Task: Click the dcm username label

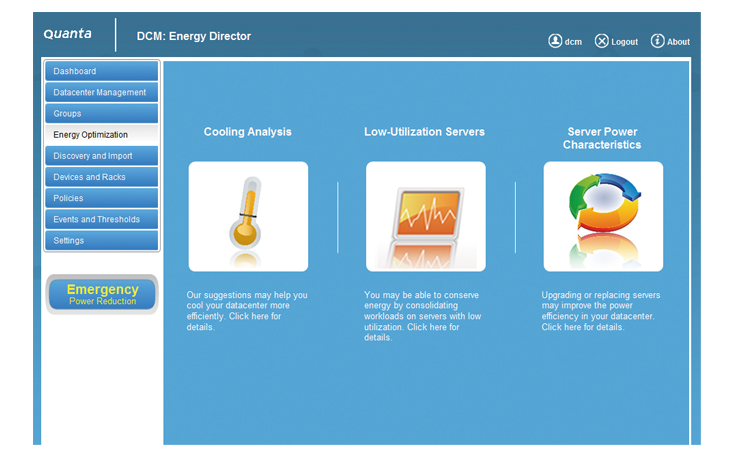Action: (x=573, y=42)
